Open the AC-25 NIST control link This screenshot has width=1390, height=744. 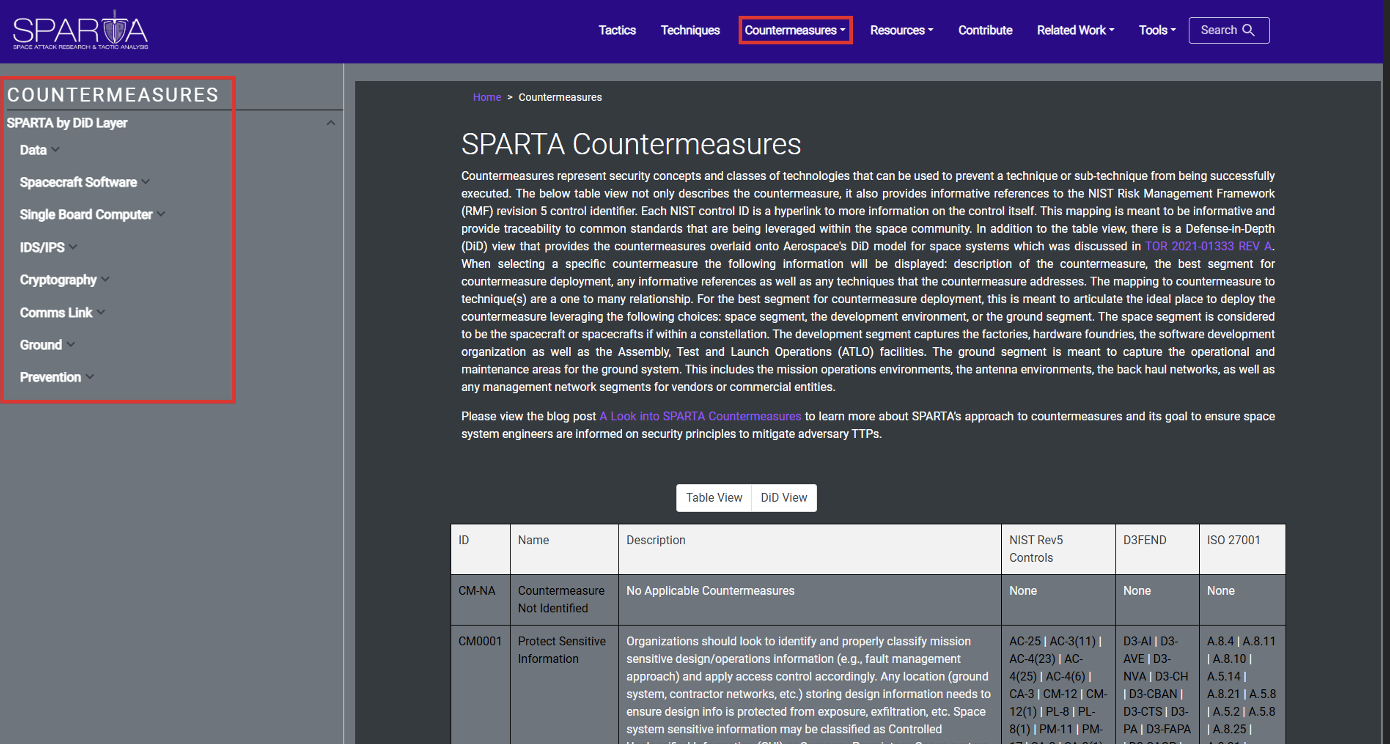tap(1025, 641)
